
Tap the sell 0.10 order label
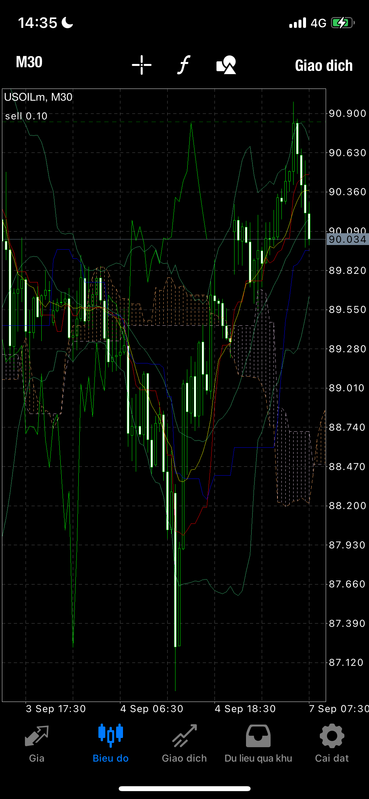(x=27, y=116)
